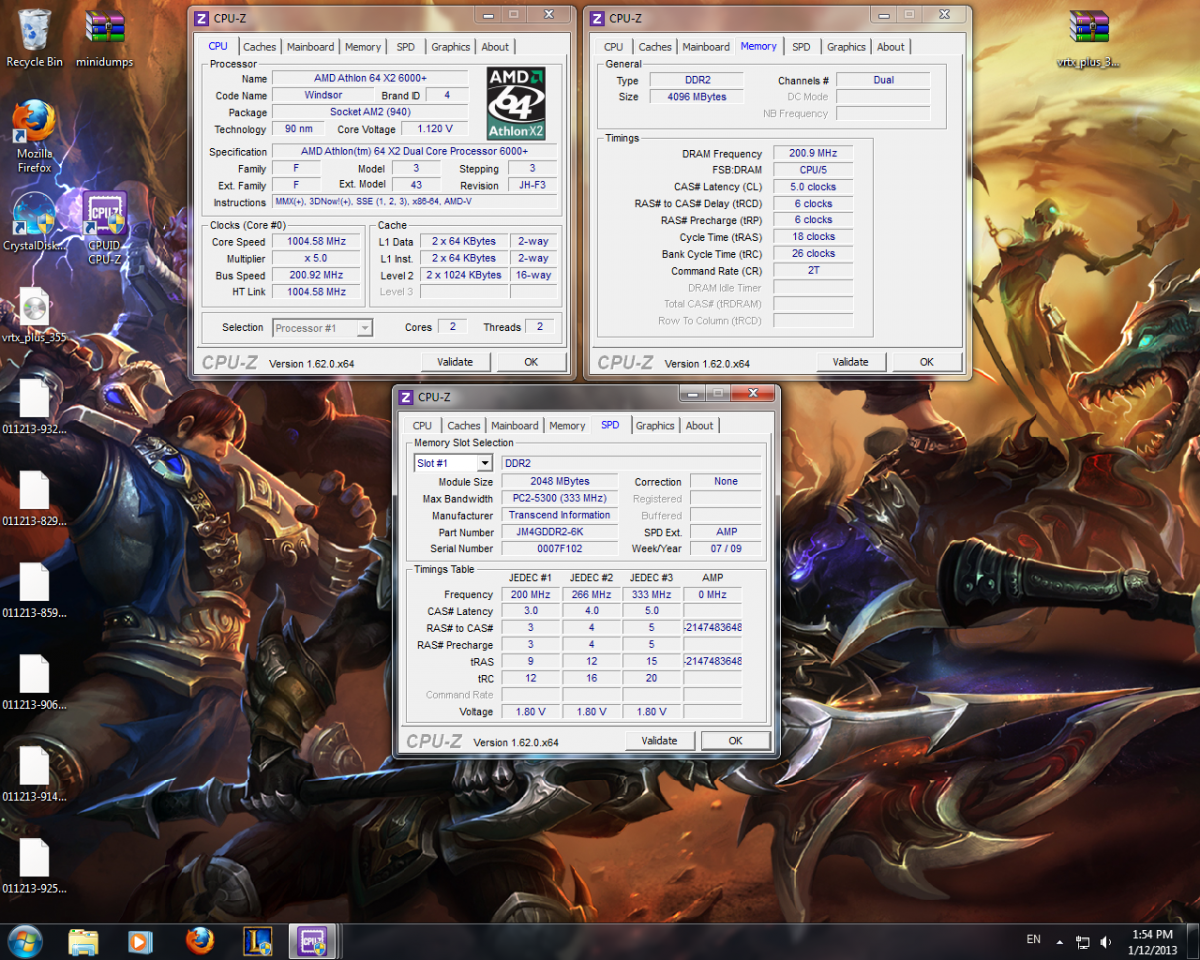1200x960 pixels.
Task: Select the 011213-932 dump file
Action: 34,407
